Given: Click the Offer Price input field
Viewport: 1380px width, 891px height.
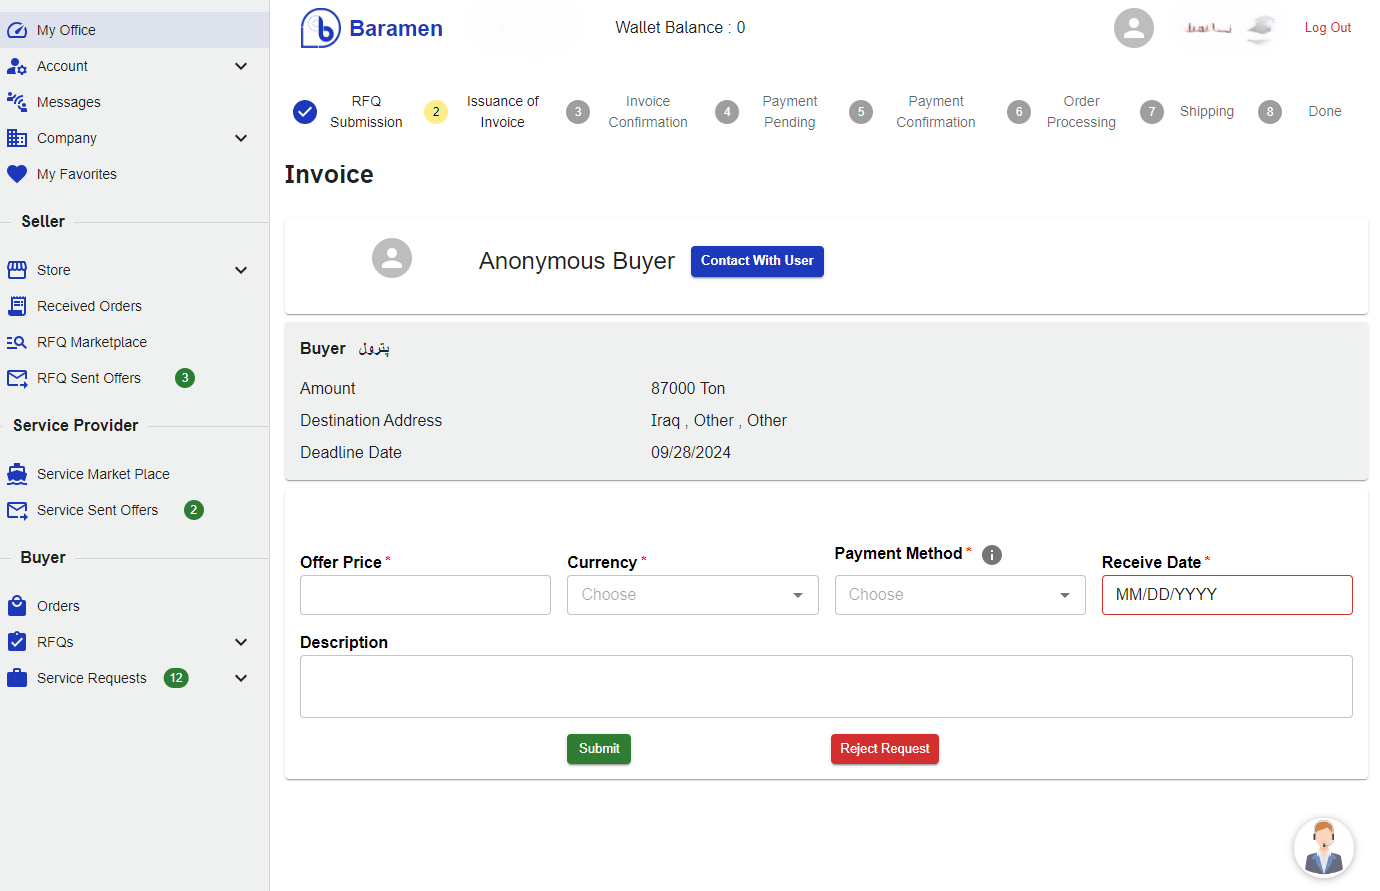Looking at the screenshot, I should [x=425, y=595].
